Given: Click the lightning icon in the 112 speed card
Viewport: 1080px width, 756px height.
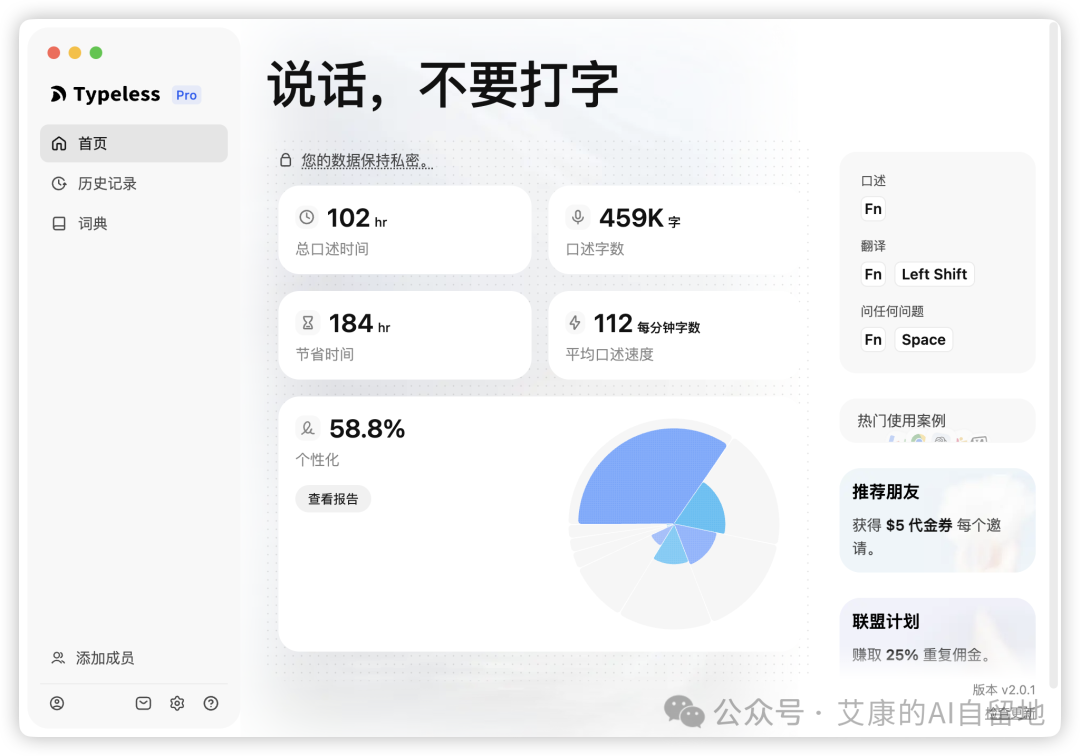Looking at the screenshot, I should (574, 323).
